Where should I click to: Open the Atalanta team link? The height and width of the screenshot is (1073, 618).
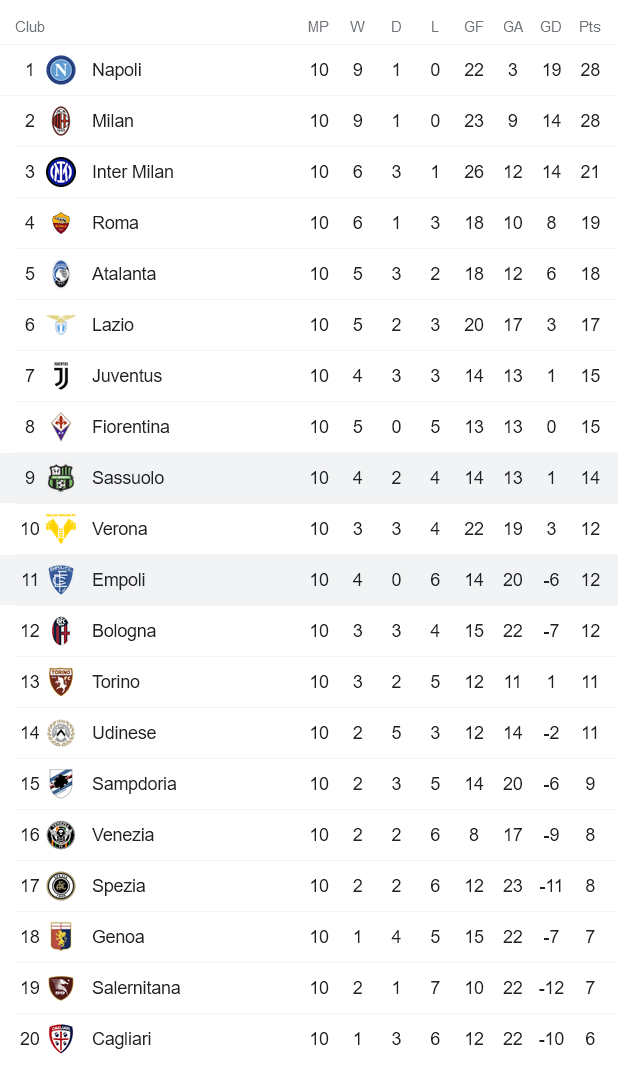point(124,274)
